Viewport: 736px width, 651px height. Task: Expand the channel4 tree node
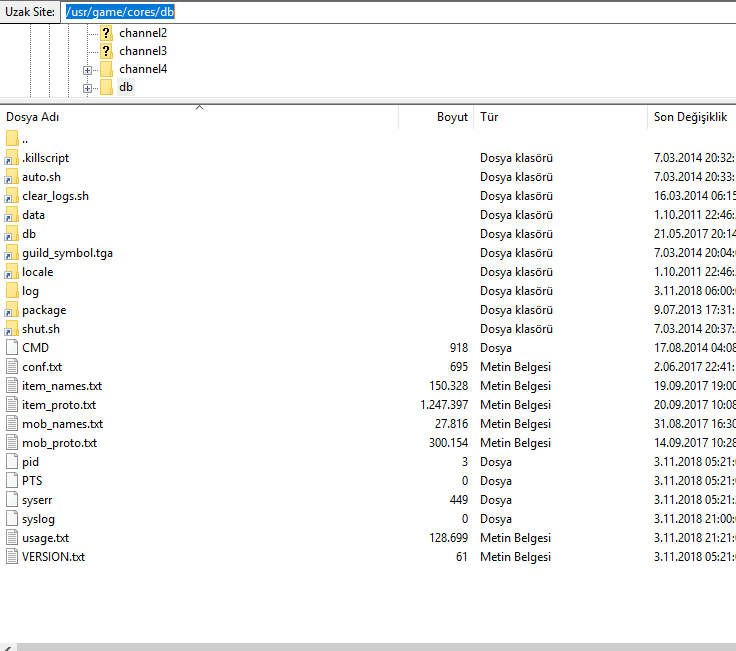(x=87, y=70)
